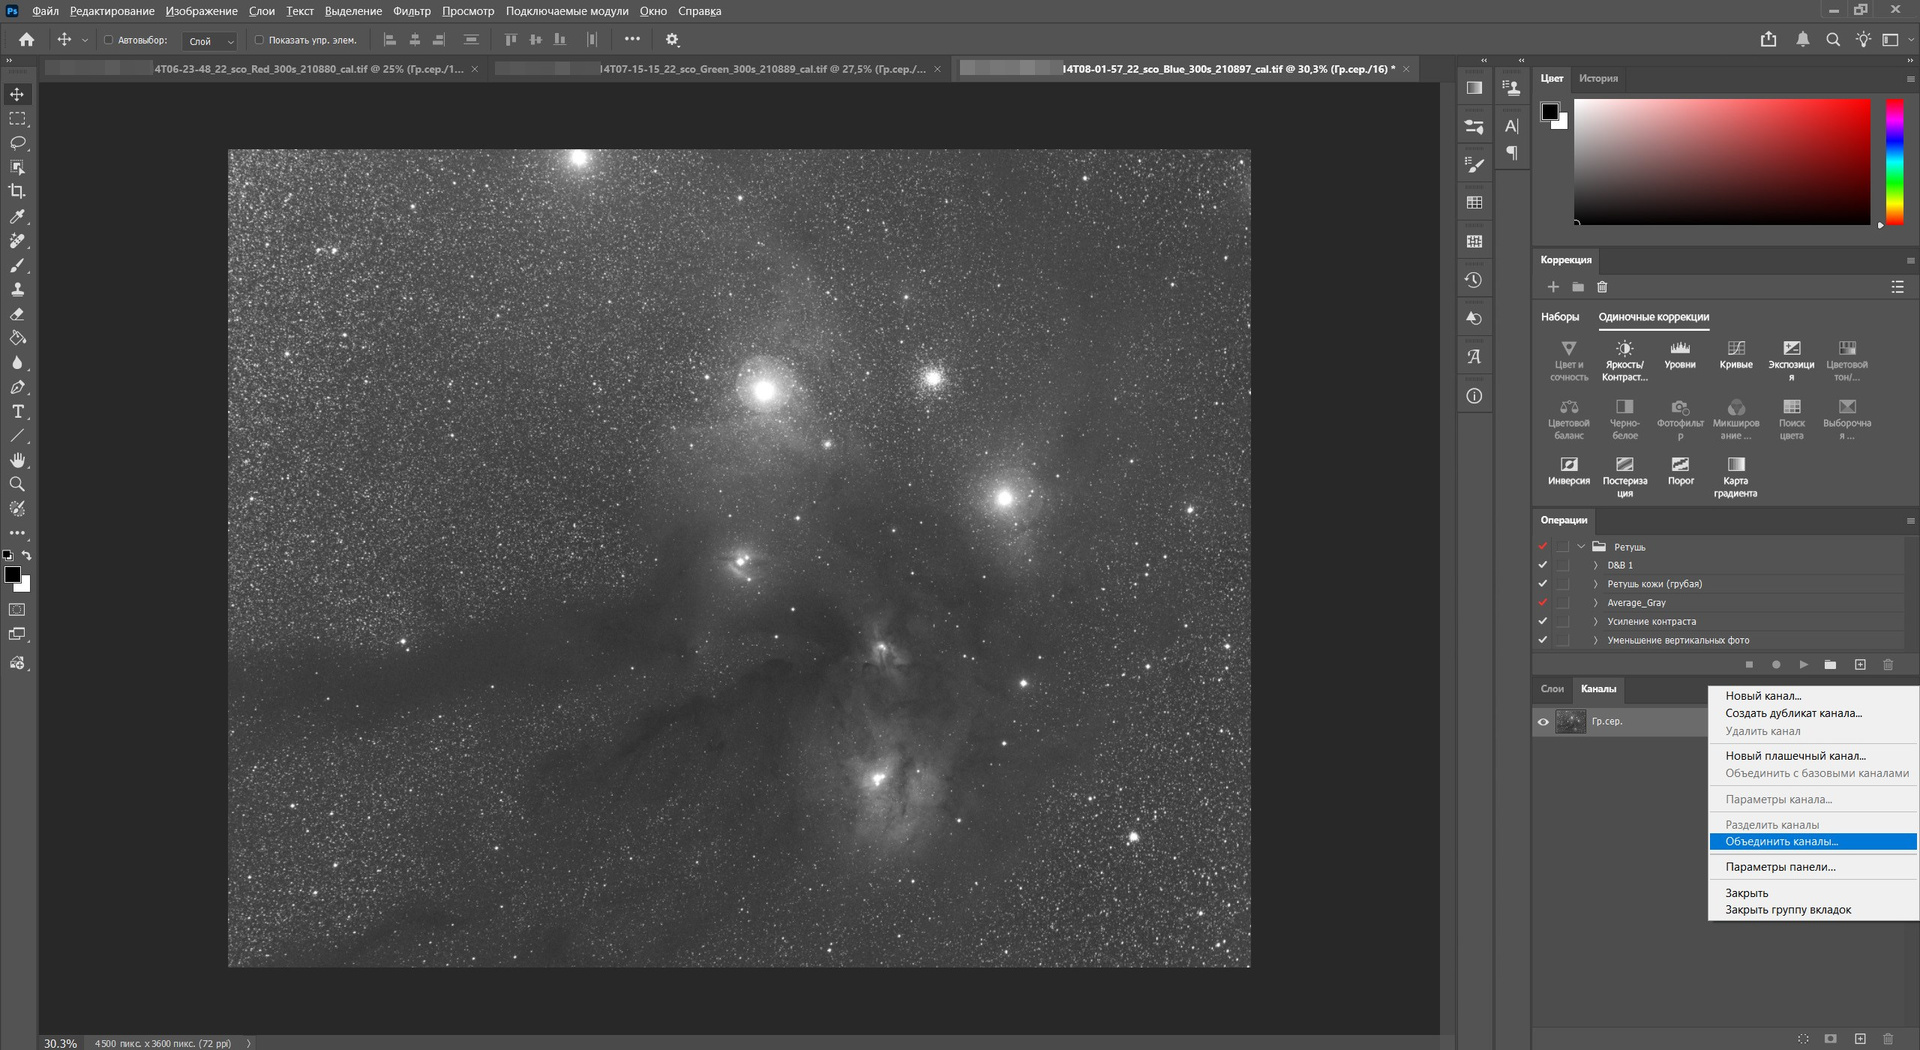Select the Lasso tool
The height and width of the screenshot is (1050, 1920).
(x=17, y=143)
